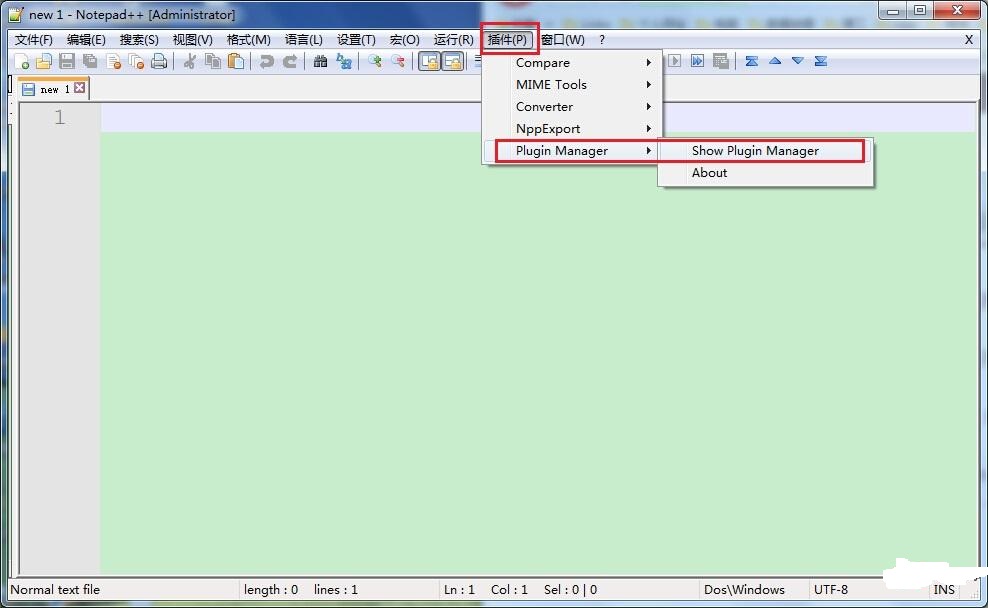Click Normal text file status entry
The height and width of the screenshot is (608, 988).
click(55, 590)
